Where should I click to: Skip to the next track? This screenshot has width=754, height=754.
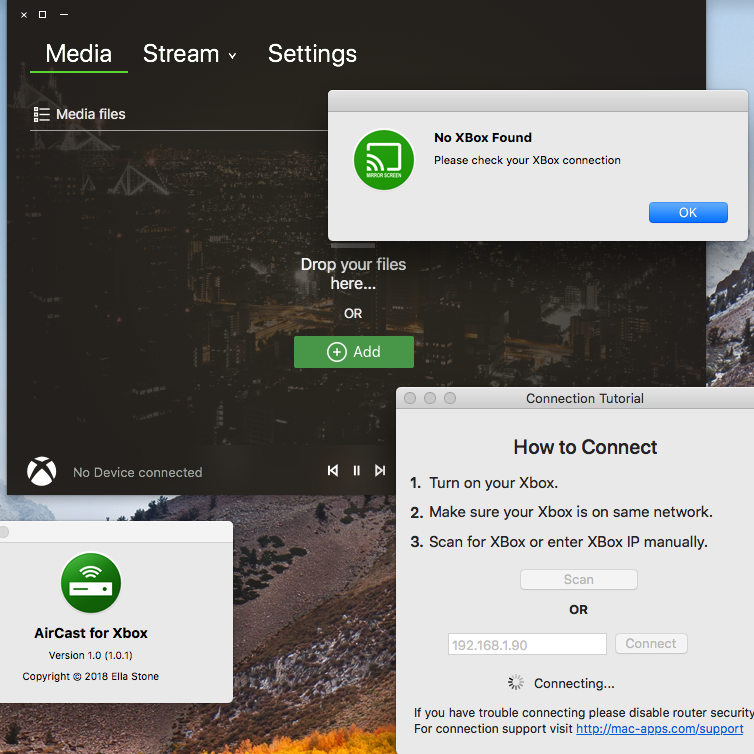click(x=380, y=470)
